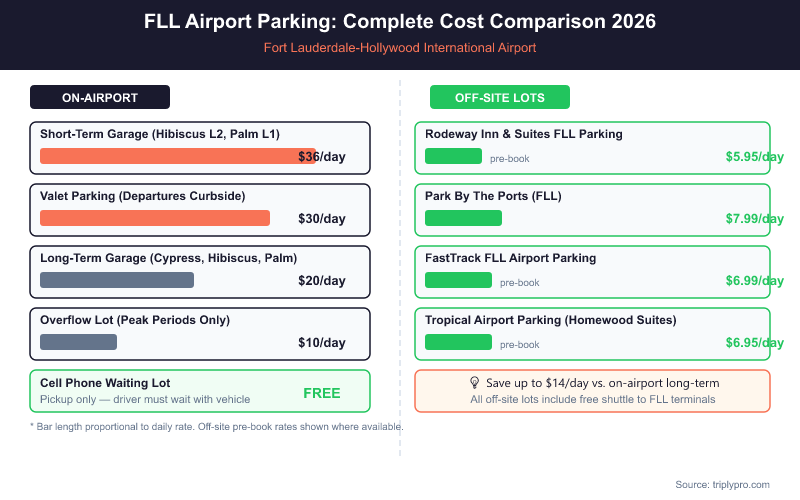This screenshot has width=800, height=500.
Task: Click the Long-Term Garage gray rate bar
Action: 117,280
